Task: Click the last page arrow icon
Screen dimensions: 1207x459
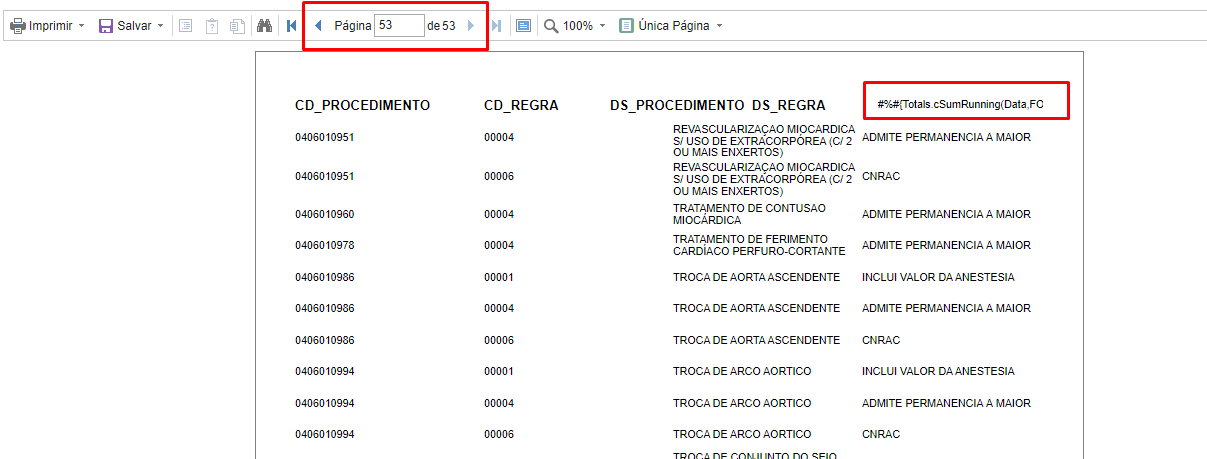Action: tap(497, 26)
